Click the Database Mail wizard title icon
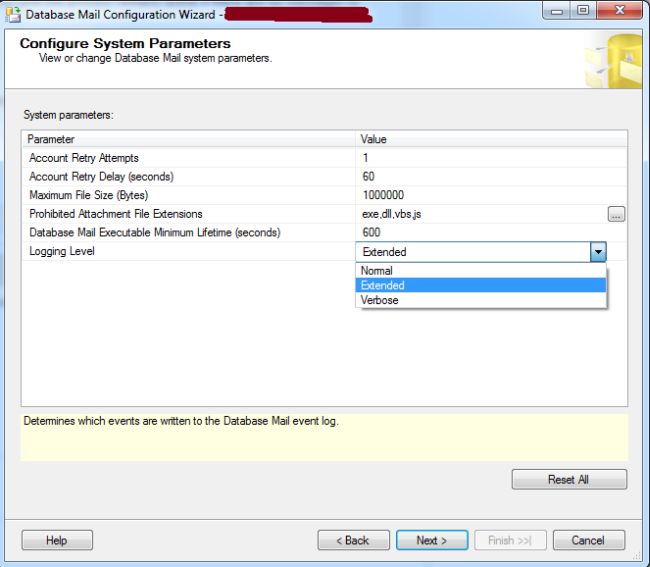The width and height of the screenshot is (650, 567). 13,15
